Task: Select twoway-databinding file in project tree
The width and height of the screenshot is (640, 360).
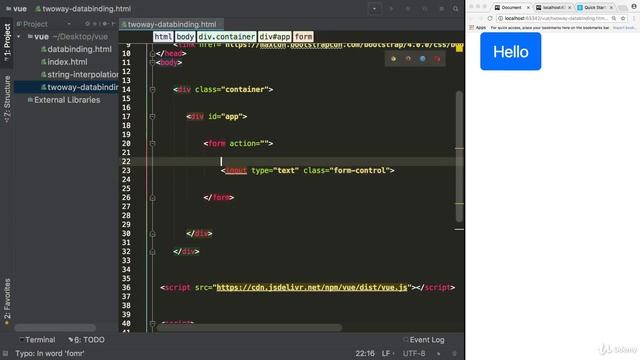Action: coord(80,87)
